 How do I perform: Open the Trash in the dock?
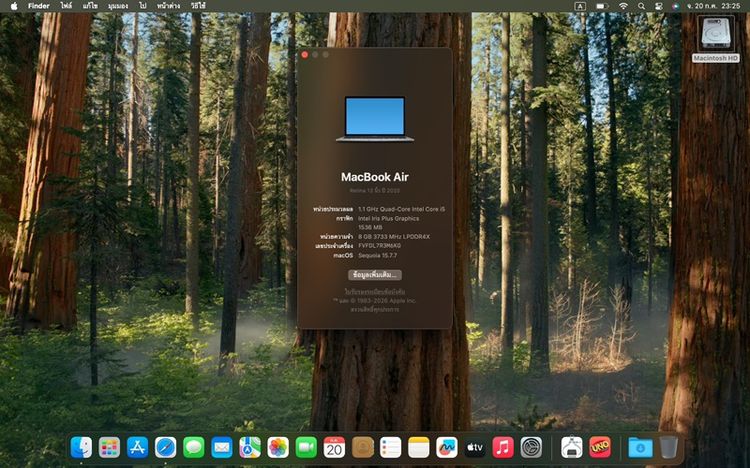669,447
